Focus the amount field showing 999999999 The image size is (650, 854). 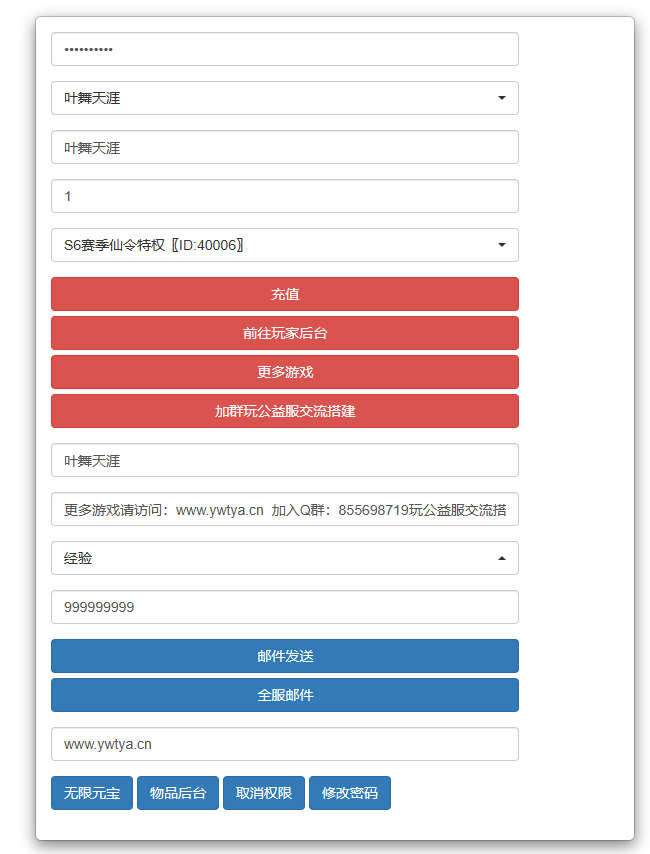(284, 607)
